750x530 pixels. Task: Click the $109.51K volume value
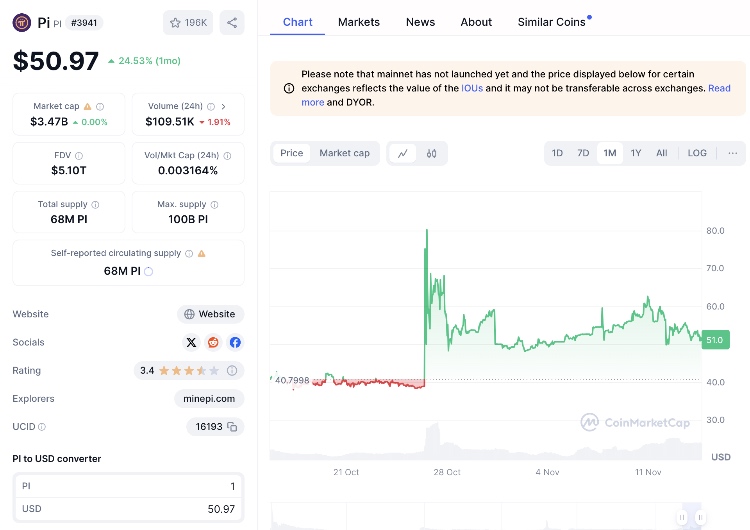[x=170, y=121]
